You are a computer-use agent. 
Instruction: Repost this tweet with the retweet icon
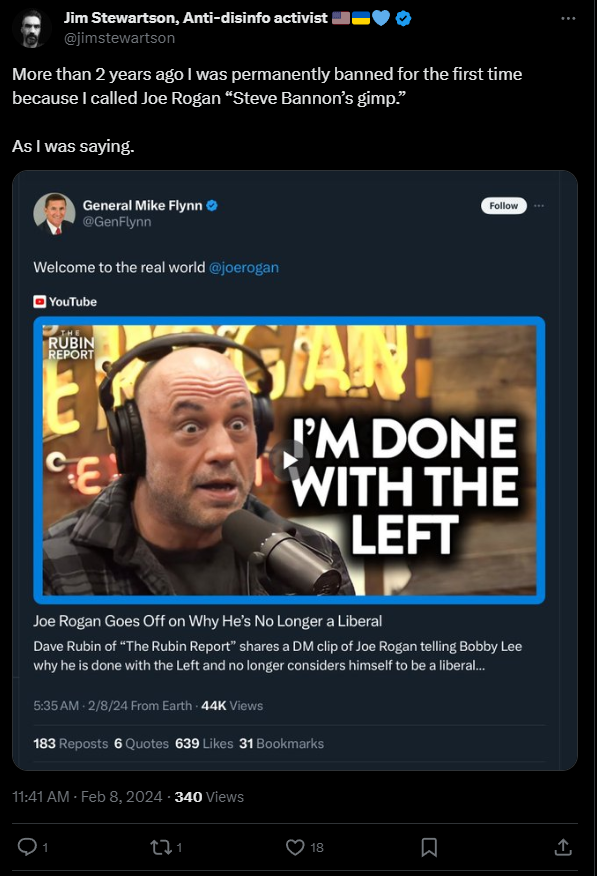point(161,848)
